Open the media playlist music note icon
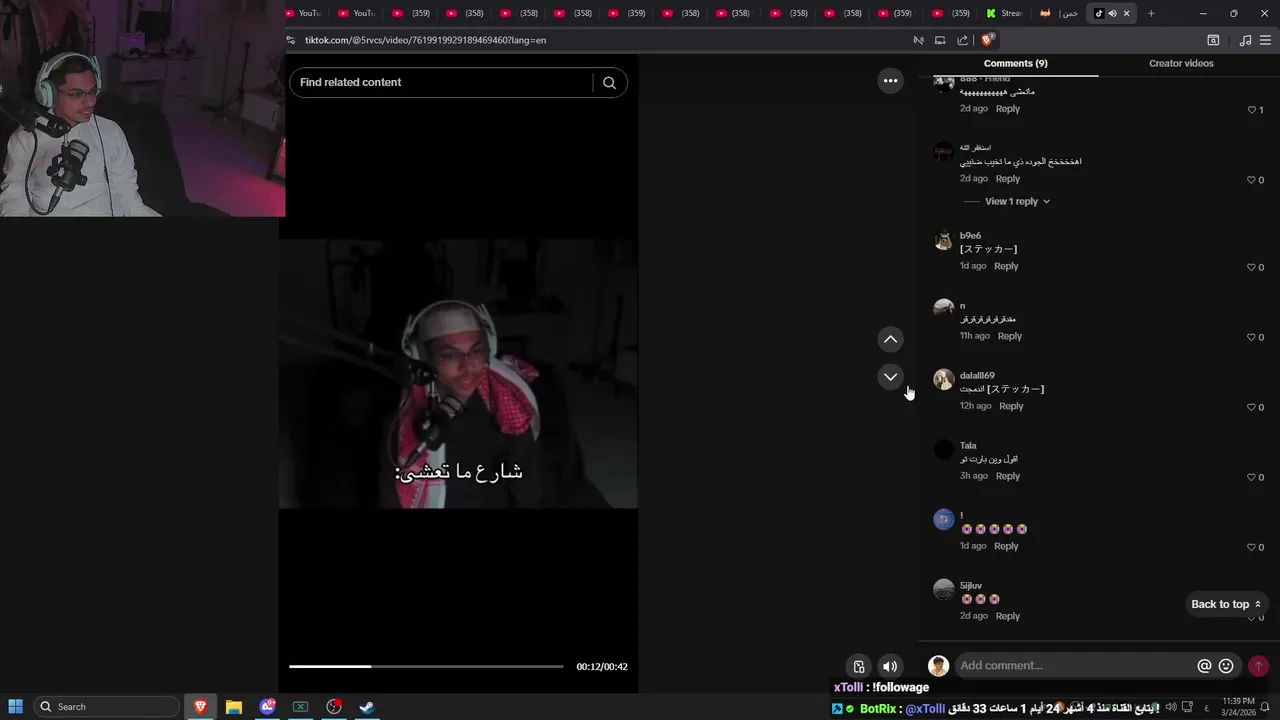1280x720 pixels. (x=1245, y=40)
